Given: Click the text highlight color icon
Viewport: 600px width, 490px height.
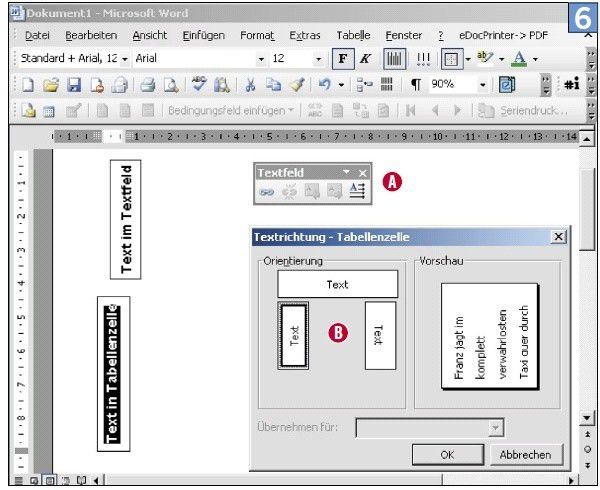Looking at the screenshot, I should tap(485, 58).
